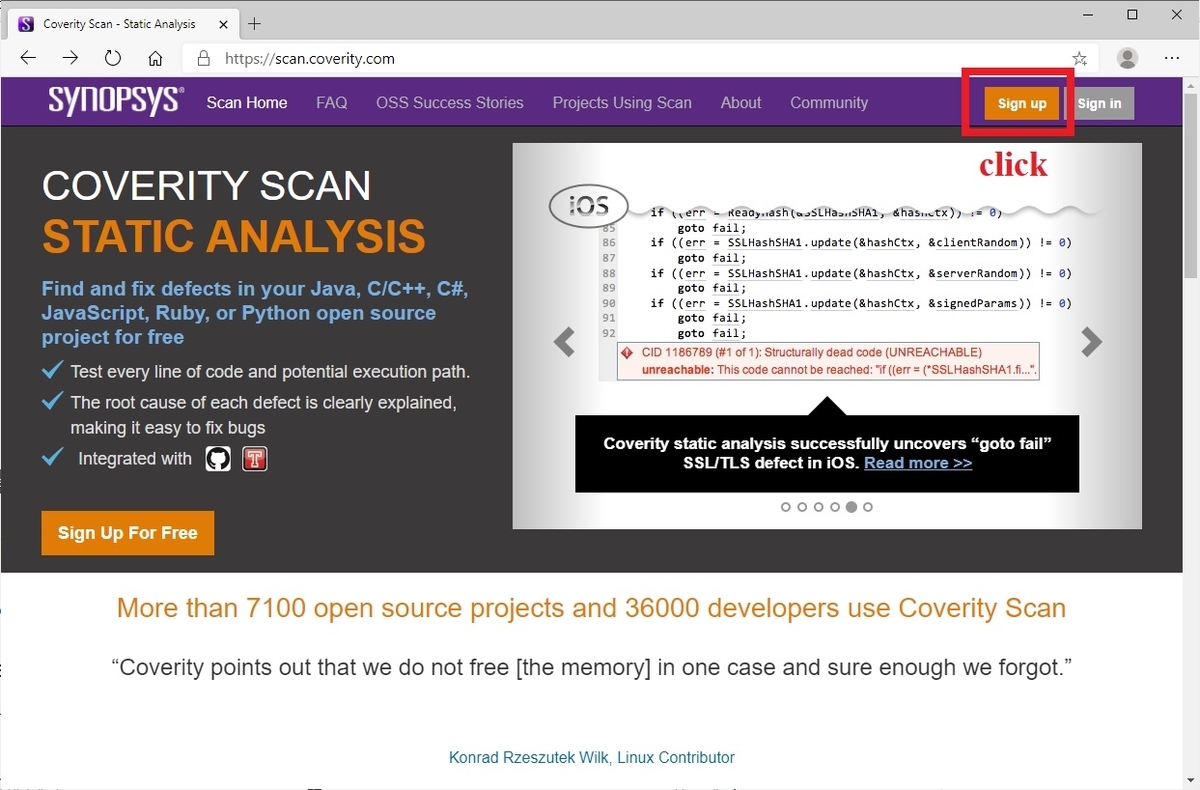Open the Scan Home menu item
Image resolution: width=1200 pixels, height=790 pixels.
tap(247, 103)
